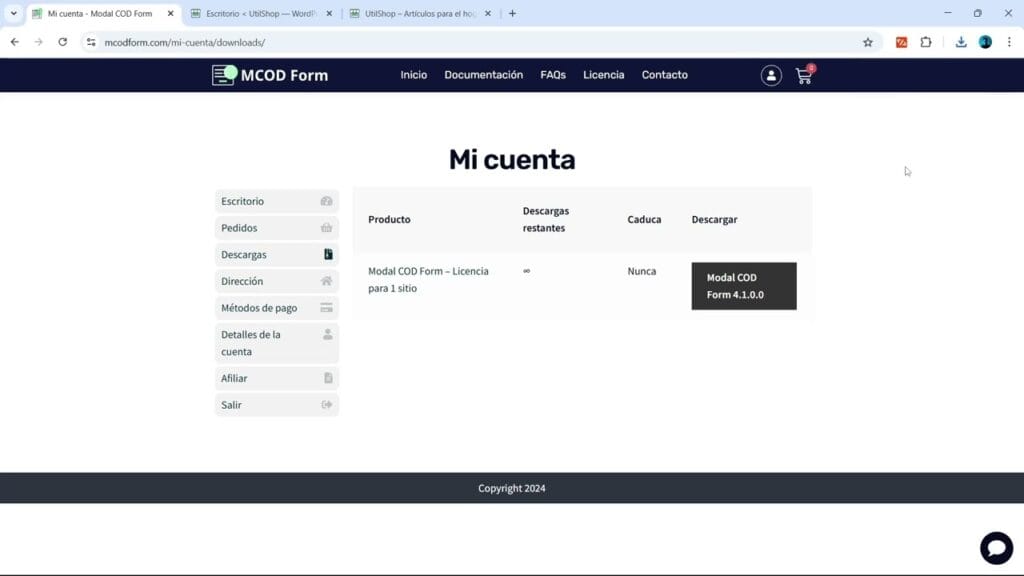Screen dimensions: 1024x576
Task: Click the Mi cuenta page heading
Action: (512, 159)
